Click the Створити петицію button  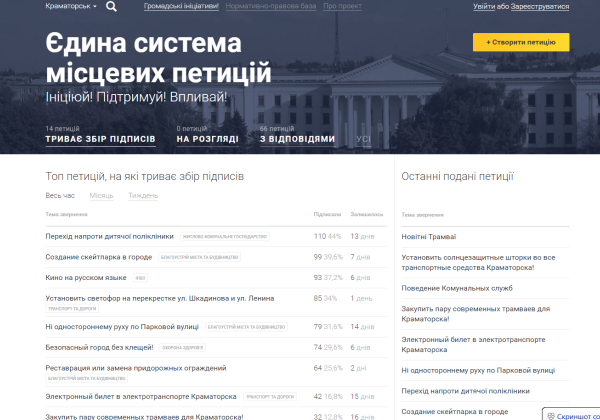pyautogui.click(x=521, y=42)
